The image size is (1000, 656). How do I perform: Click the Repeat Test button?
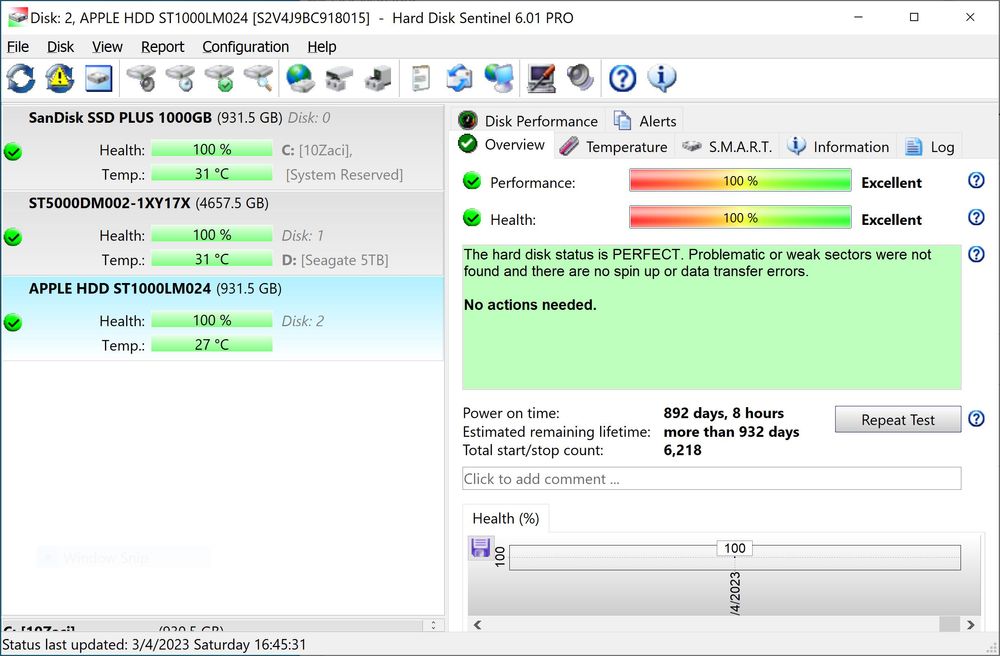897,419
